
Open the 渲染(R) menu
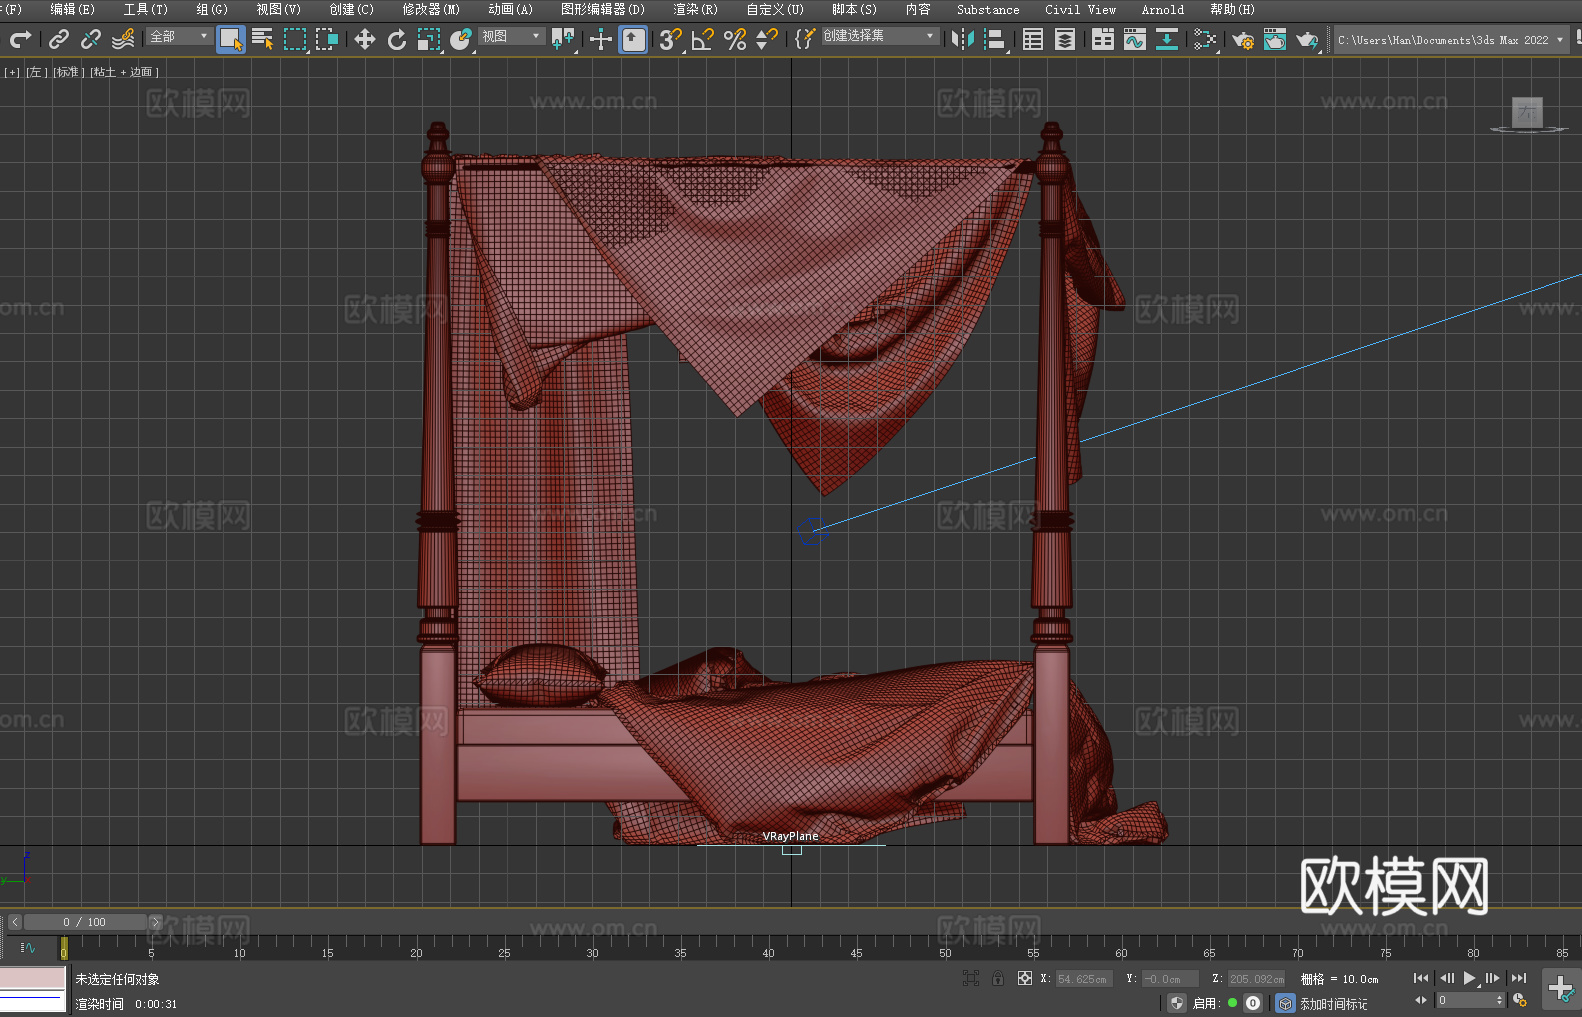[x=695, y=10]
